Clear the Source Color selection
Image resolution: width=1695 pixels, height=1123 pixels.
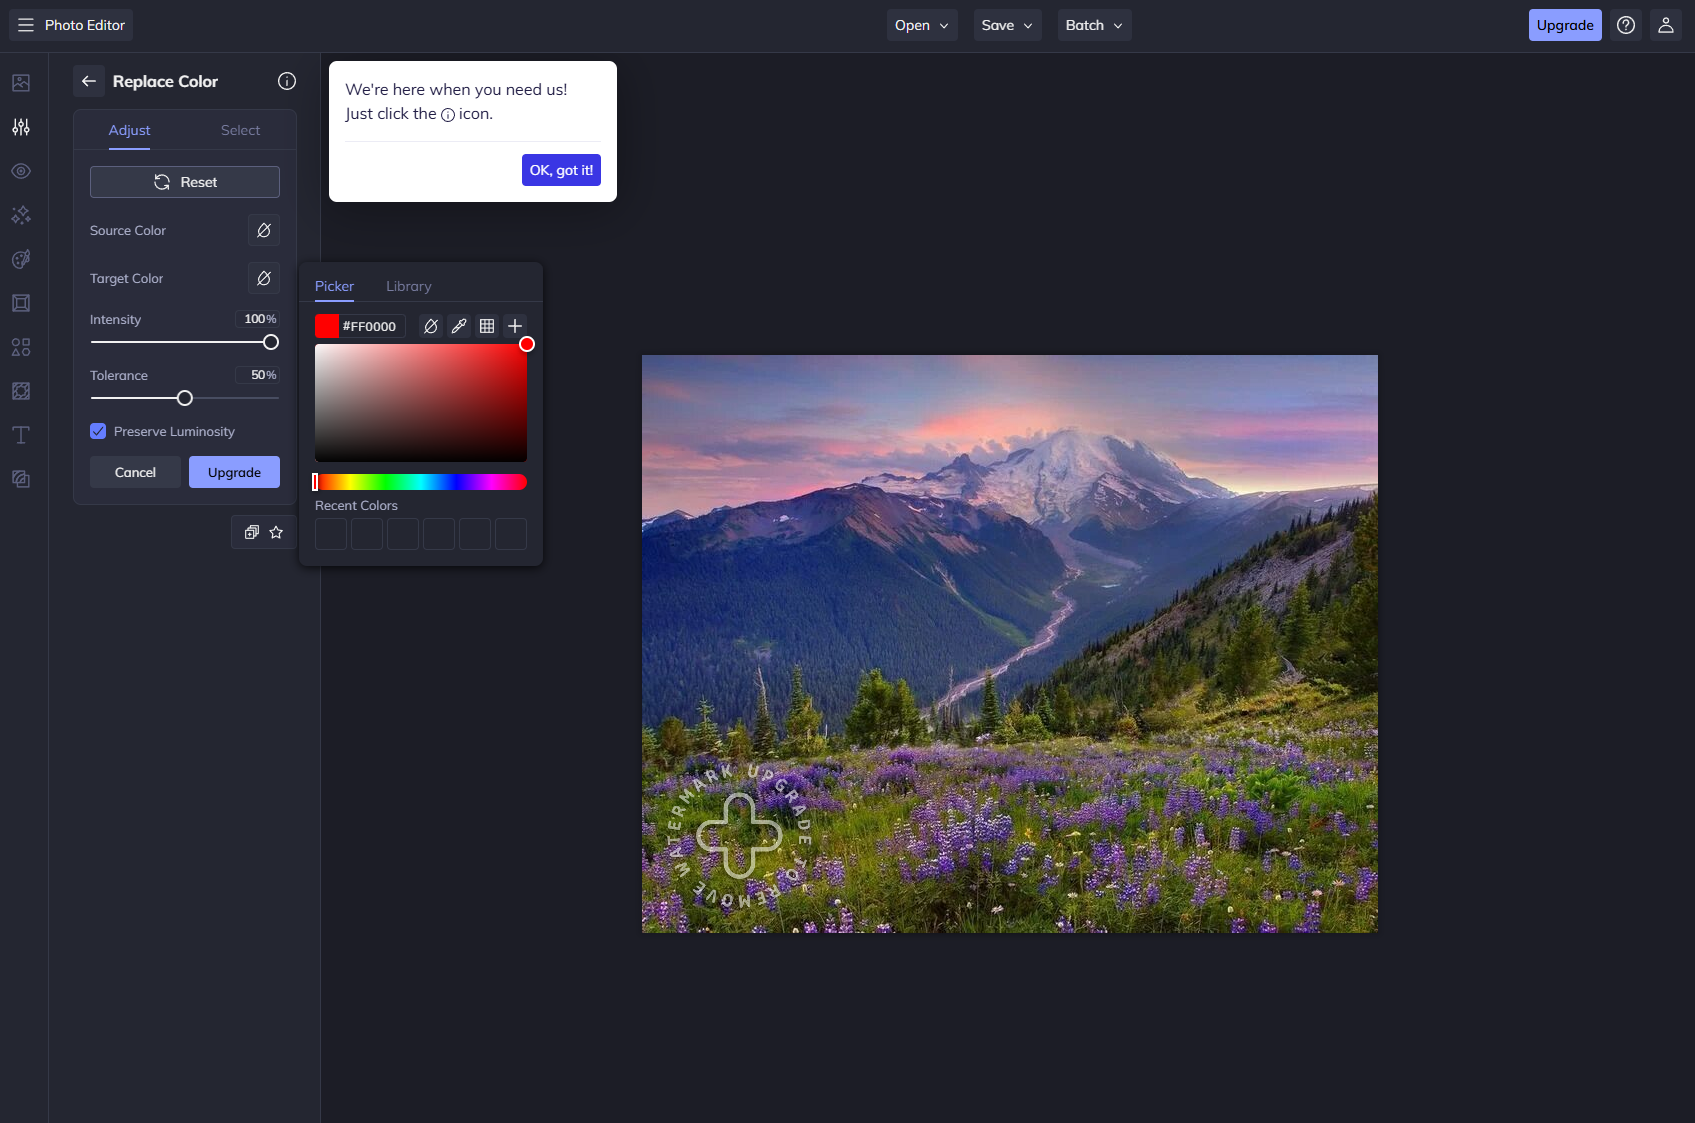coord(264,230)
